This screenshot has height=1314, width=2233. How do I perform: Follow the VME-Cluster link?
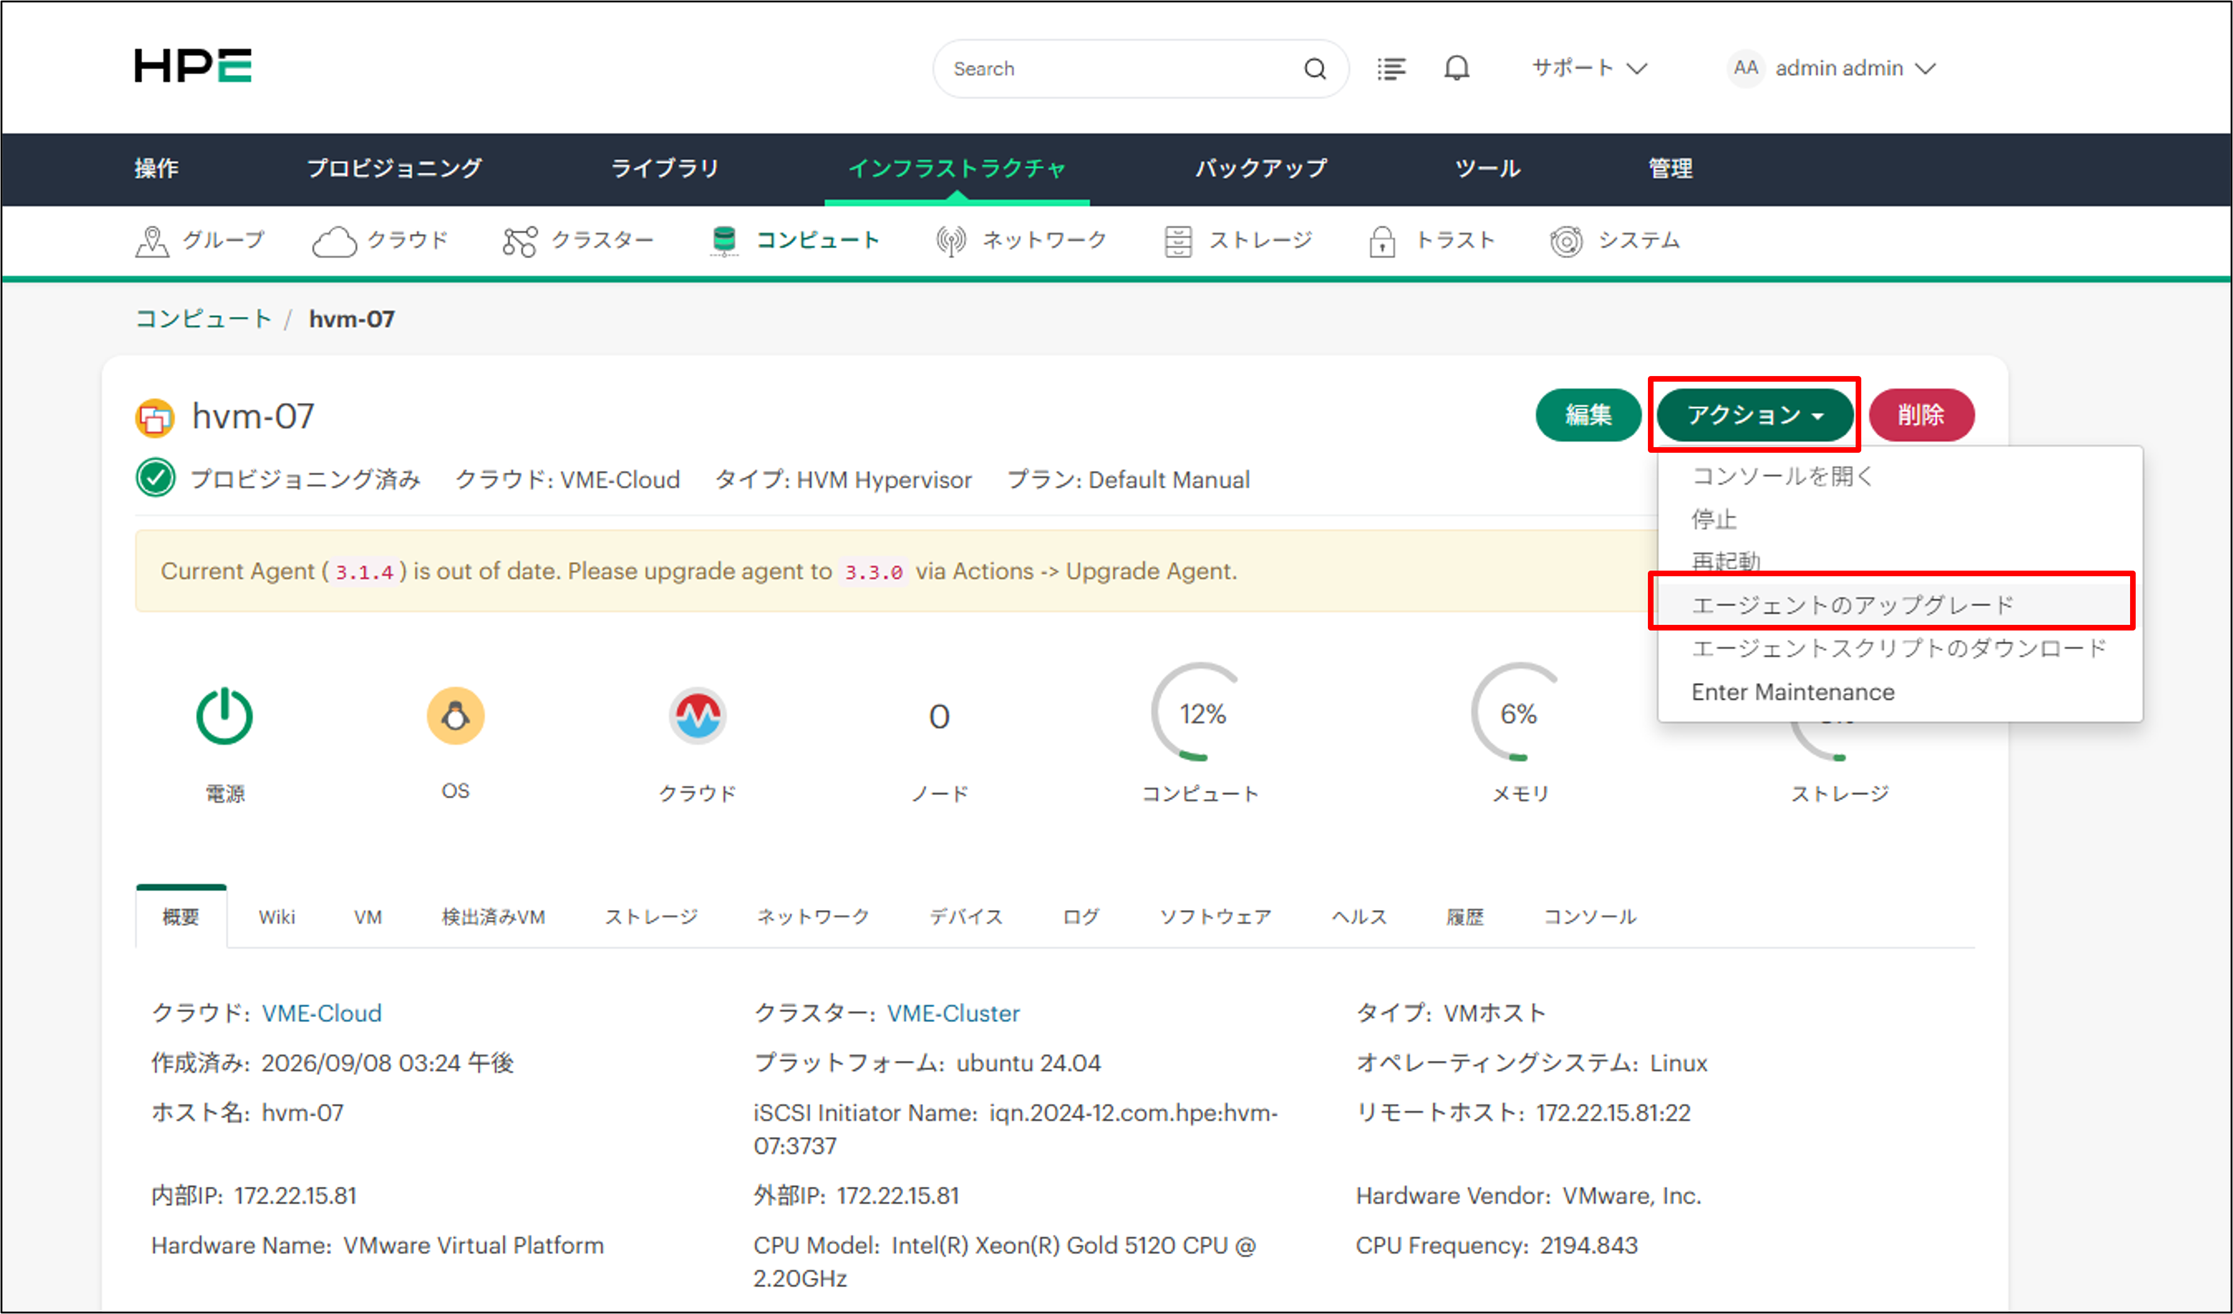[953, 1013]
